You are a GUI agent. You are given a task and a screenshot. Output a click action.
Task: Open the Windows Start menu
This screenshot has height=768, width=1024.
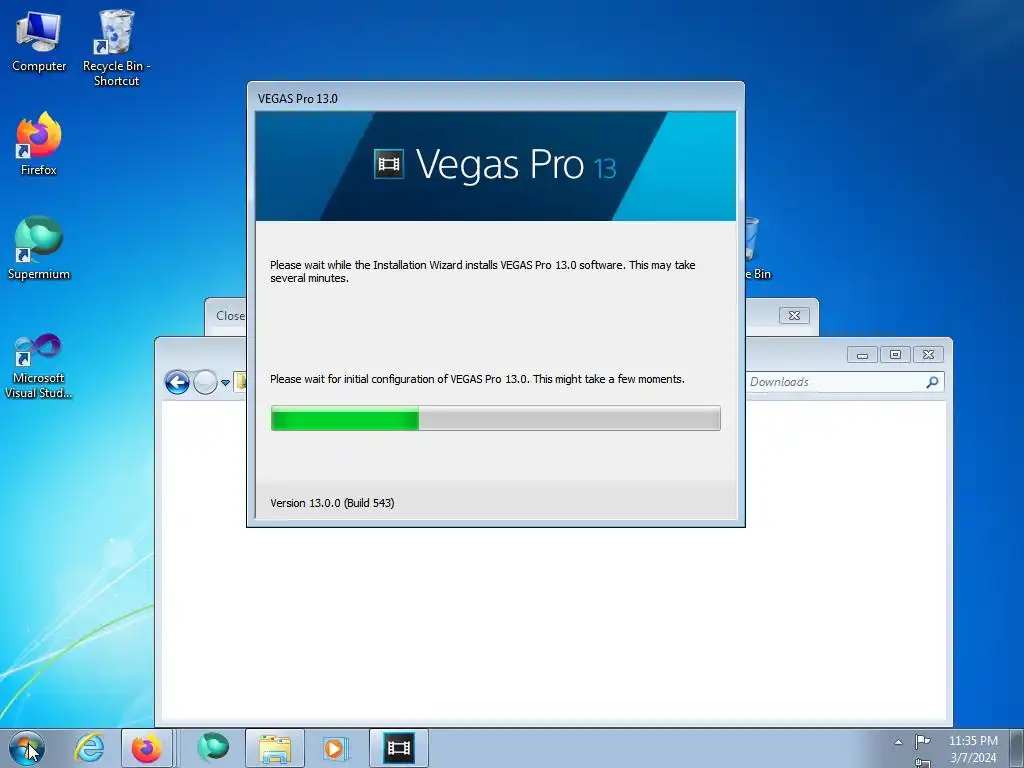(27, 748)
